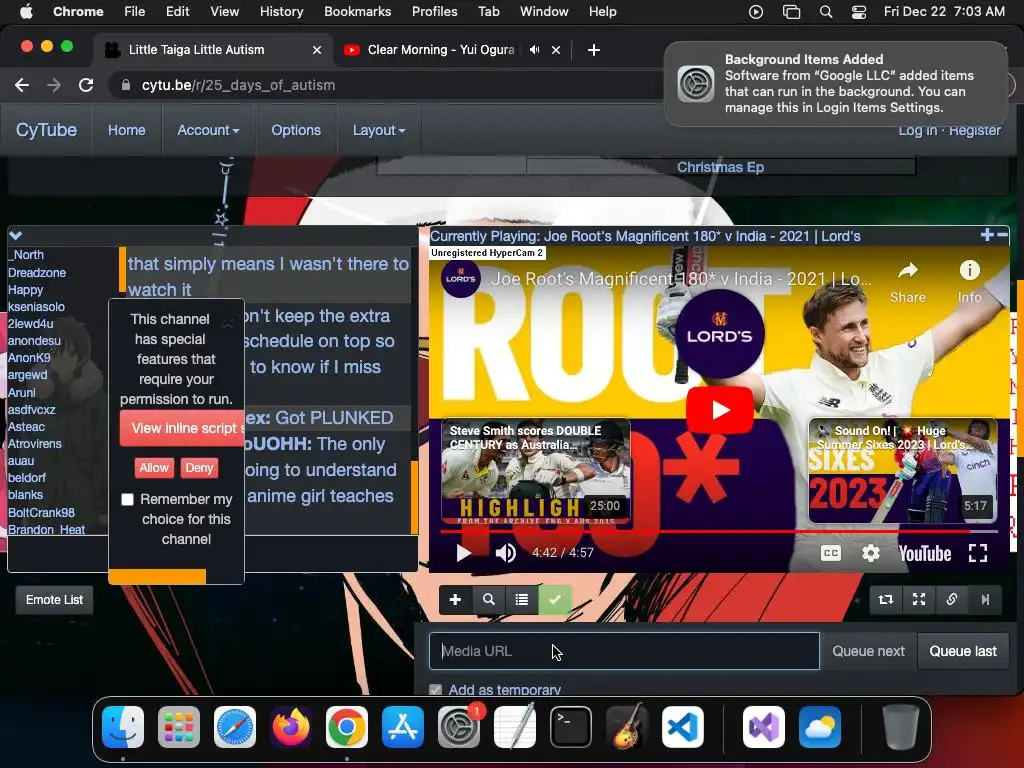Screen dimensions: 1024x768
Task: Allow the channel's special scripts
Action: point(154,468)
